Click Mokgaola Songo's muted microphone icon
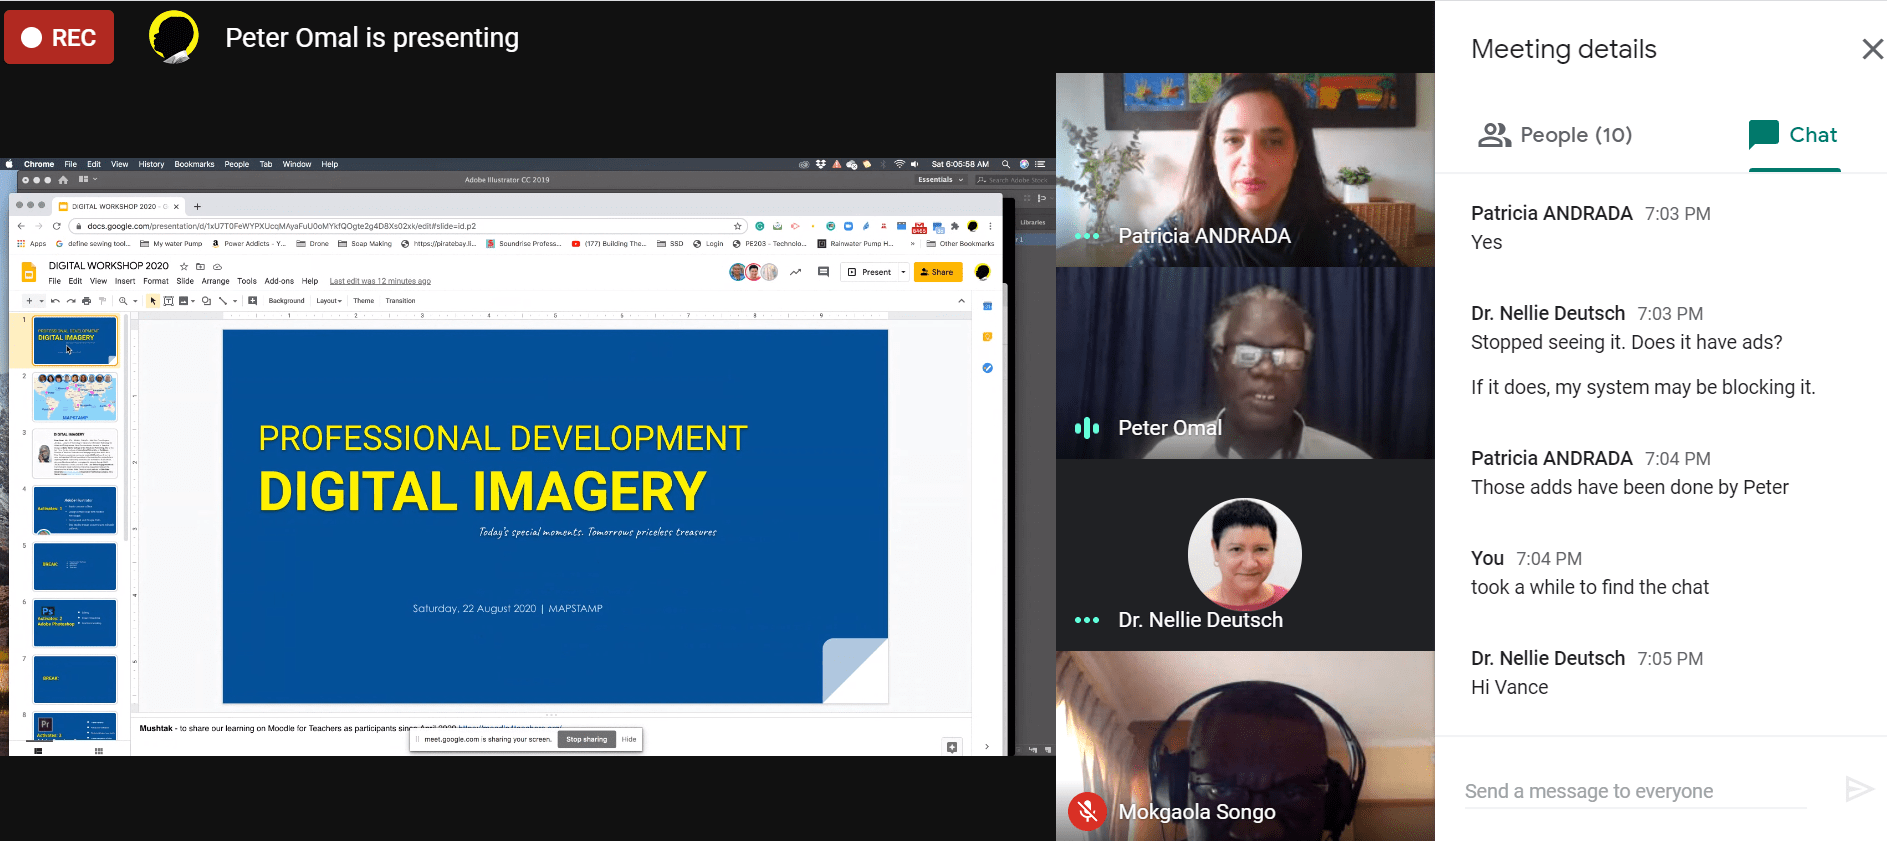 tap(1087, 811)
